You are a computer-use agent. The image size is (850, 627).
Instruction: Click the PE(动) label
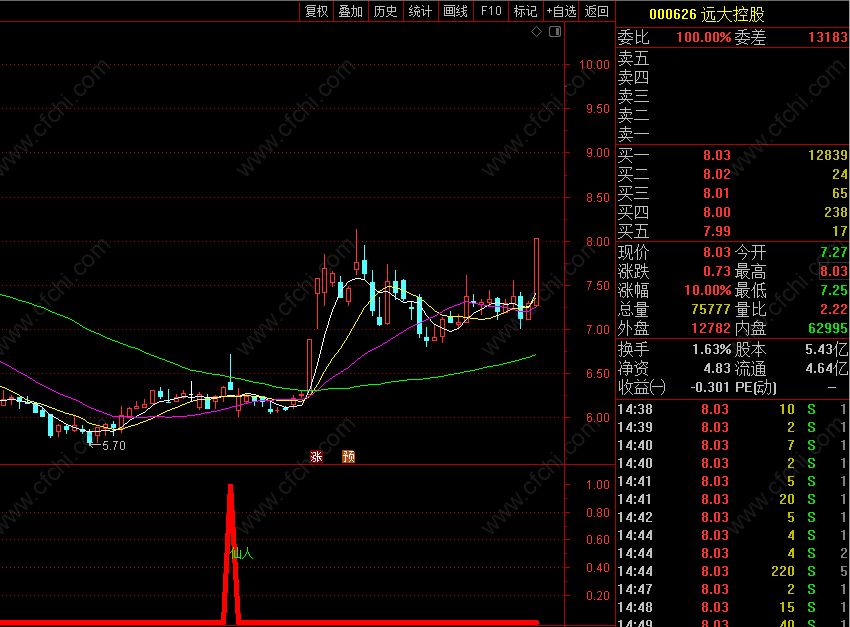pyautogui.click(x=756, y=387)
